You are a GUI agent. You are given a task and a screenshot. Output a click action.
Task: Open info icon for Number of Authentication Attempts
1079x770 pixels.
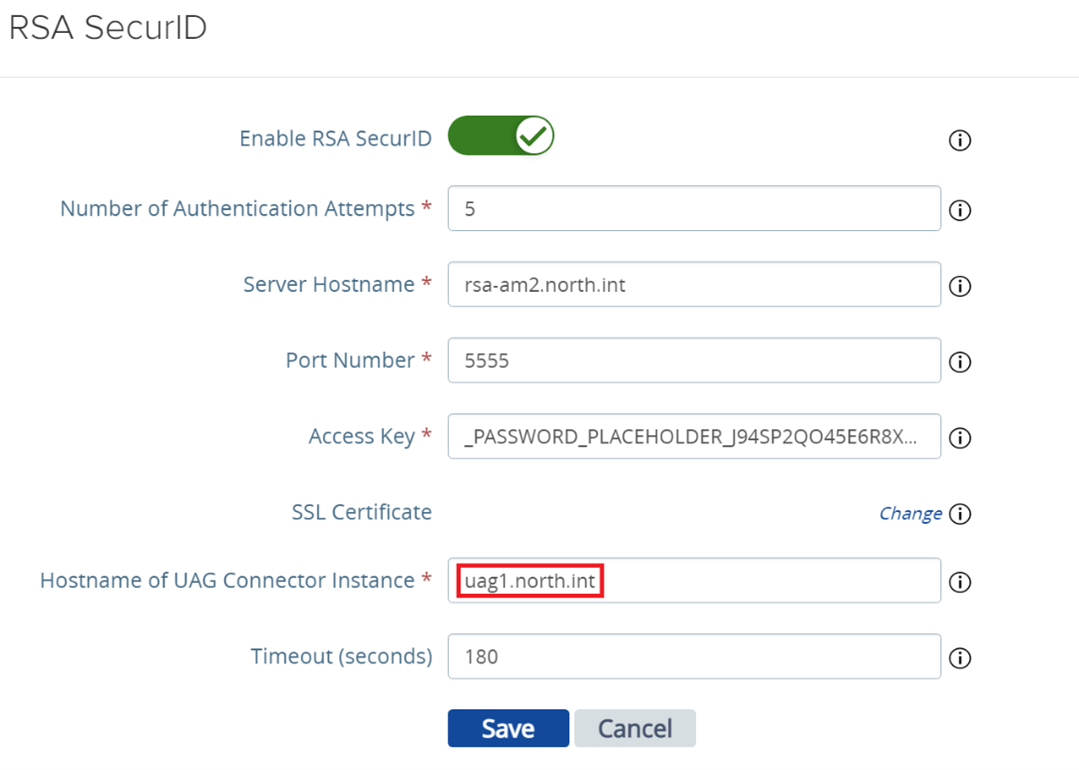click(959, 210)
